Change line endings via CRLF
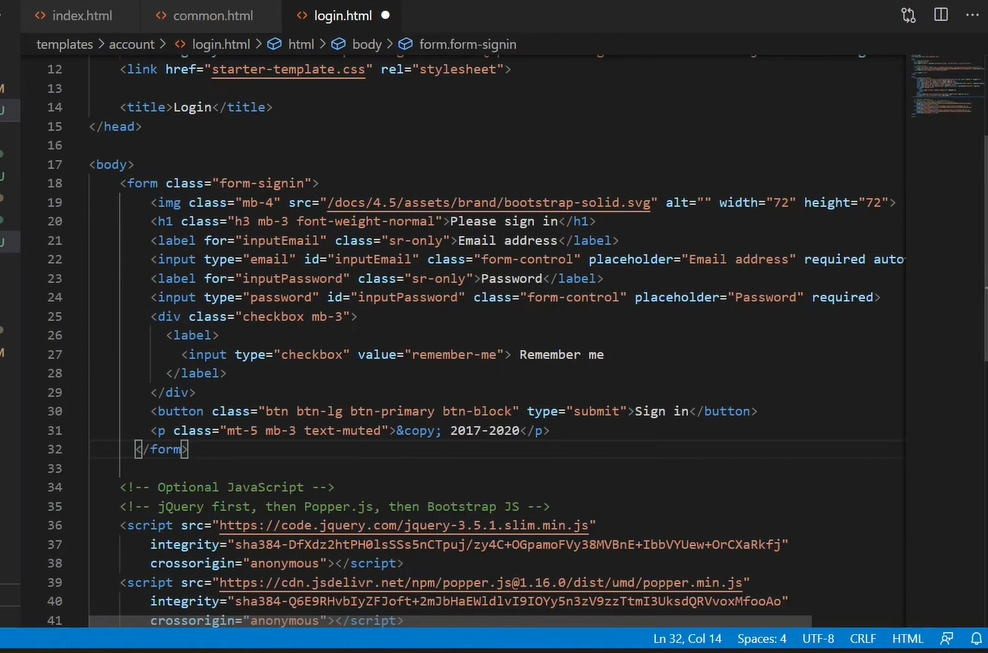This screenshot has width=988, height=653. click(x=863, y=639)
